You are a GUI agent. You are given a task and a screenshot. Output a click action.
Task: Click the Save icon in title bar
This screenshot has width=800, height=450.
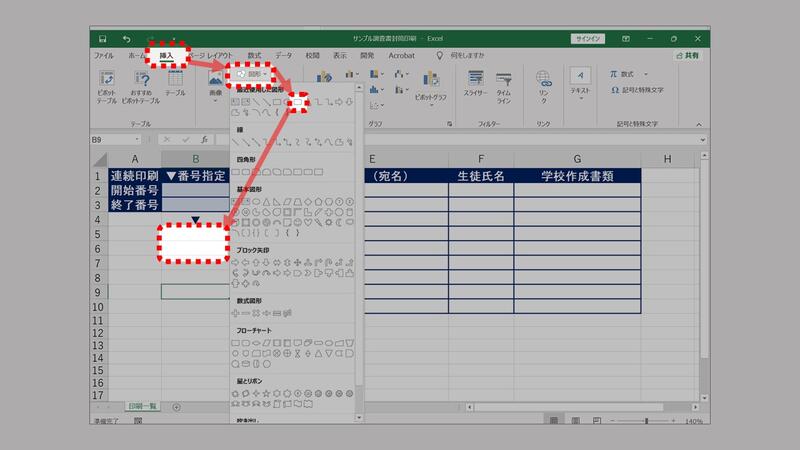[x=103, y=39]
